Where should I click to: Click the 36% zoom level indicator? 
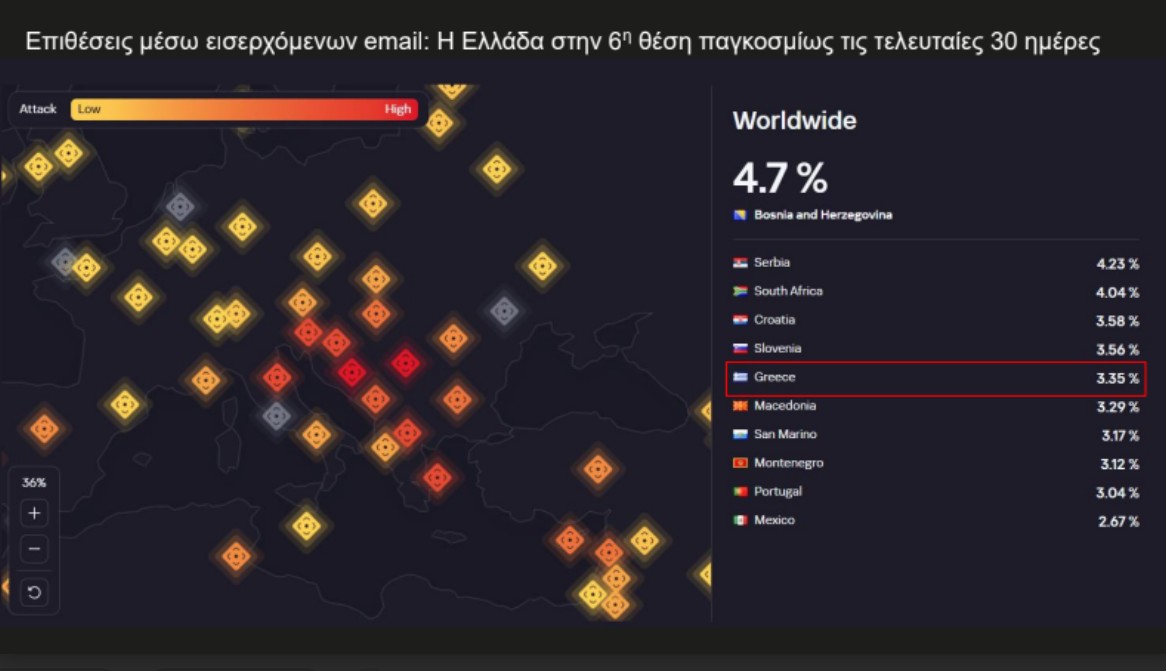35,481
